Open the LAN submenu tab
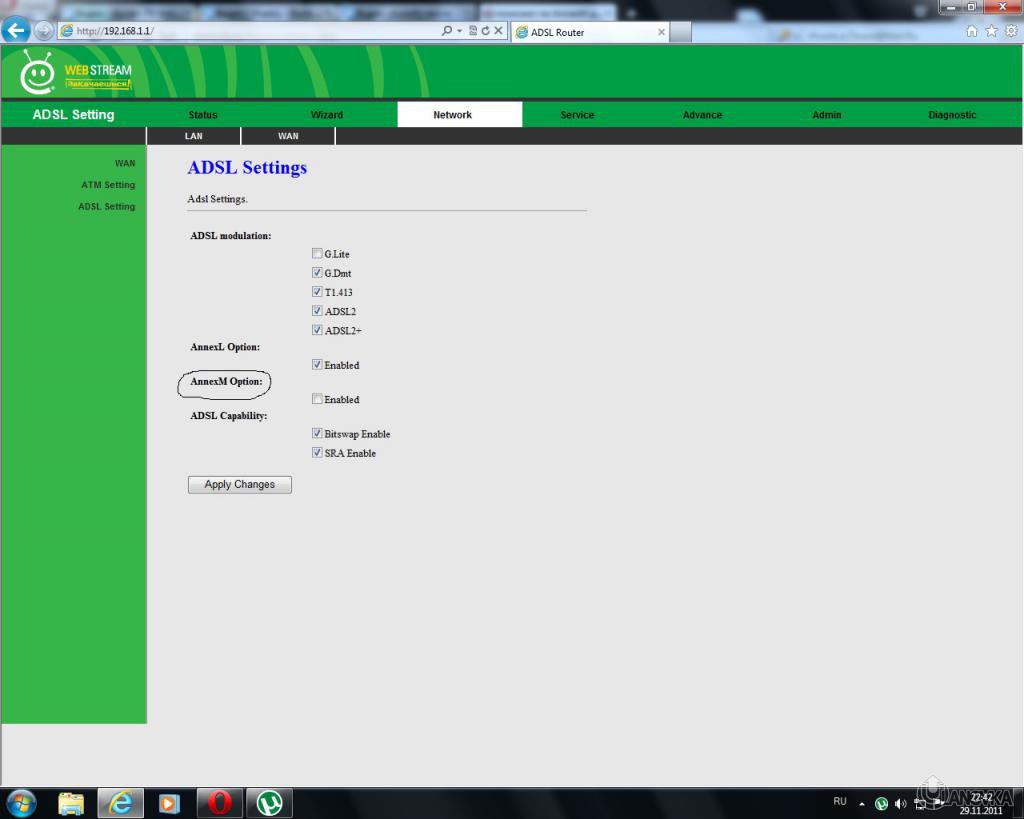This screenshot has height=819, width=1024. point(193,136)
